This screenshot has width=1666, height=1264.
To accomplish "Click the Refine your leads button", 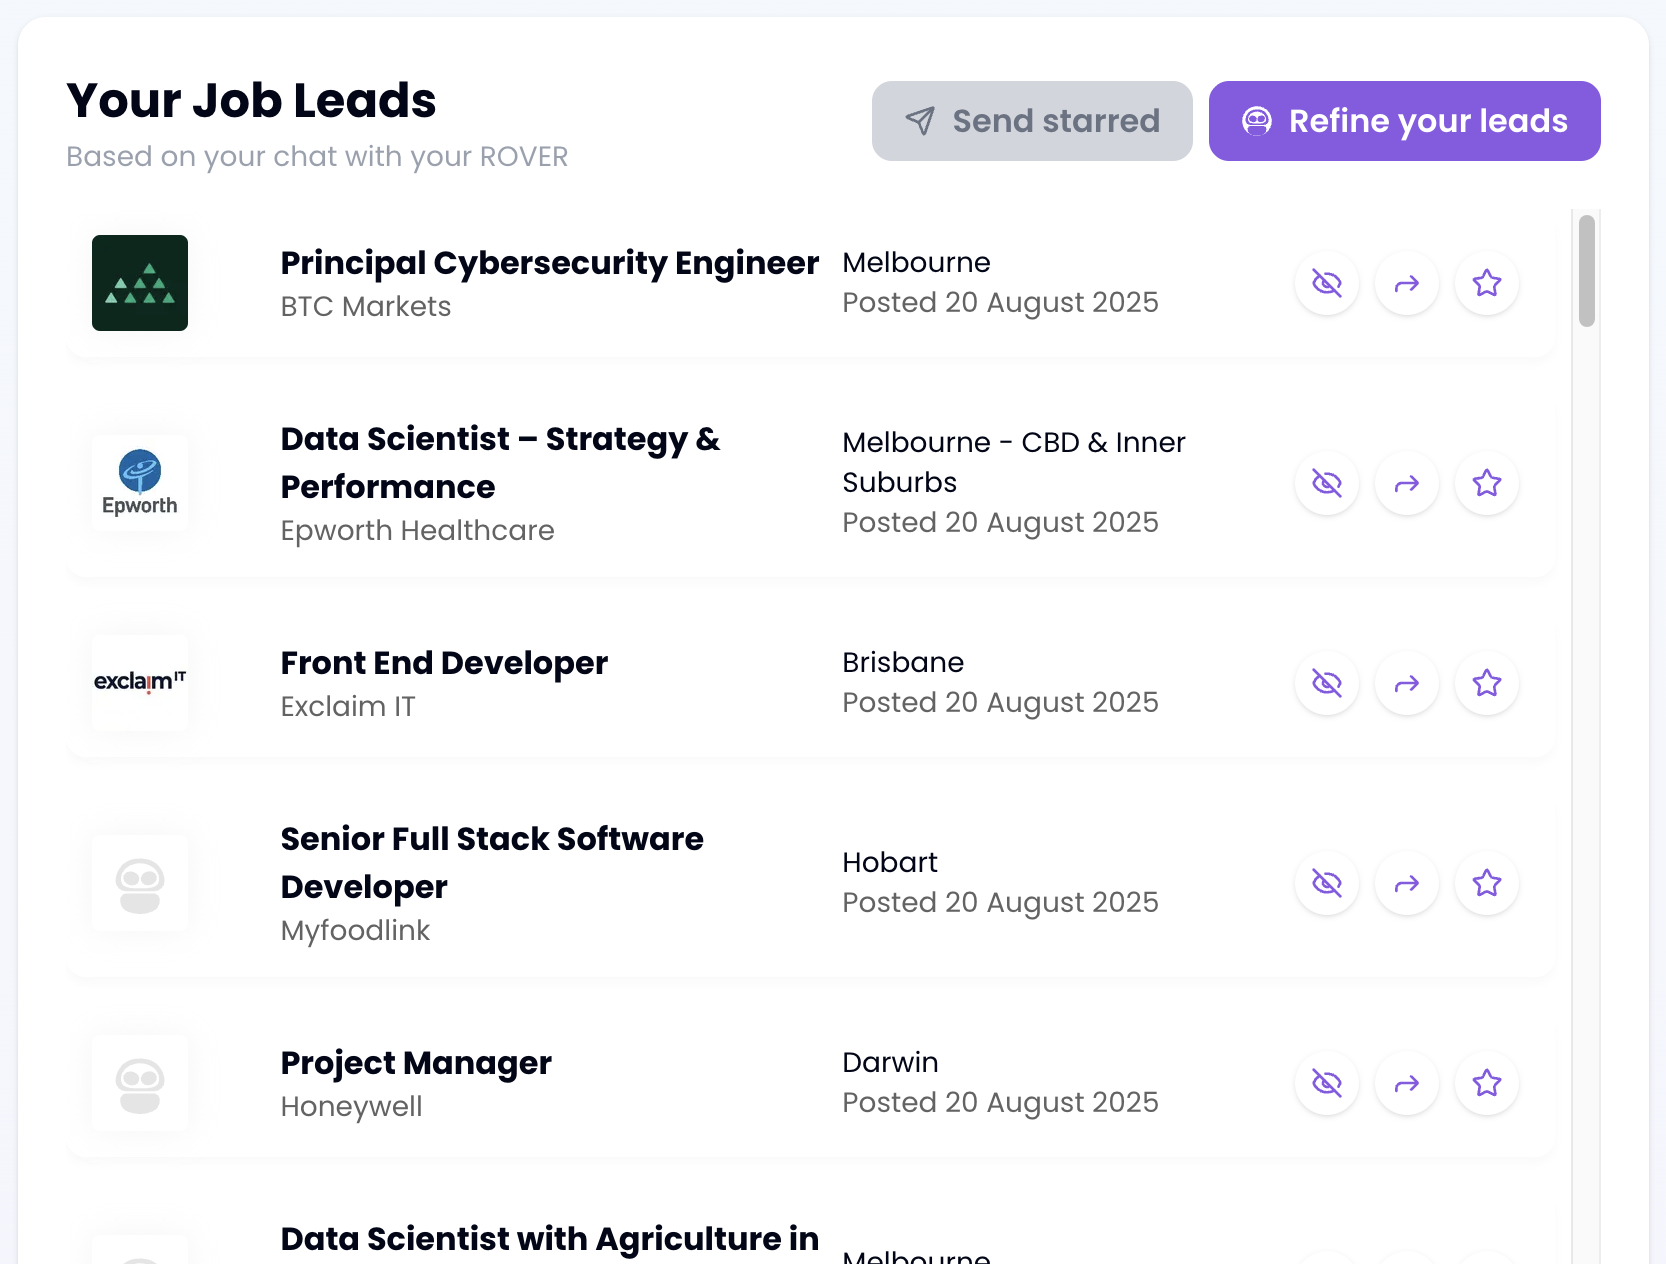I will (1404, 121).
